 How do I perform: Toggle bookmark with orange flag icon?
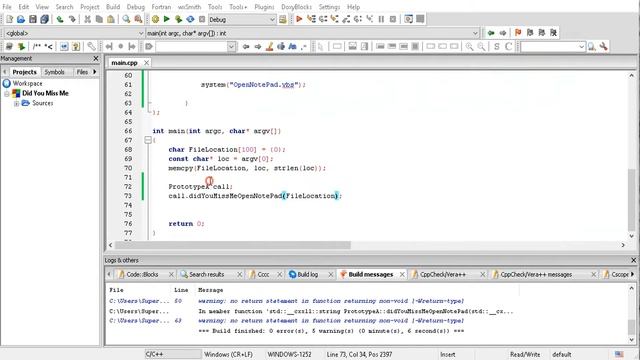click(518, 33)
